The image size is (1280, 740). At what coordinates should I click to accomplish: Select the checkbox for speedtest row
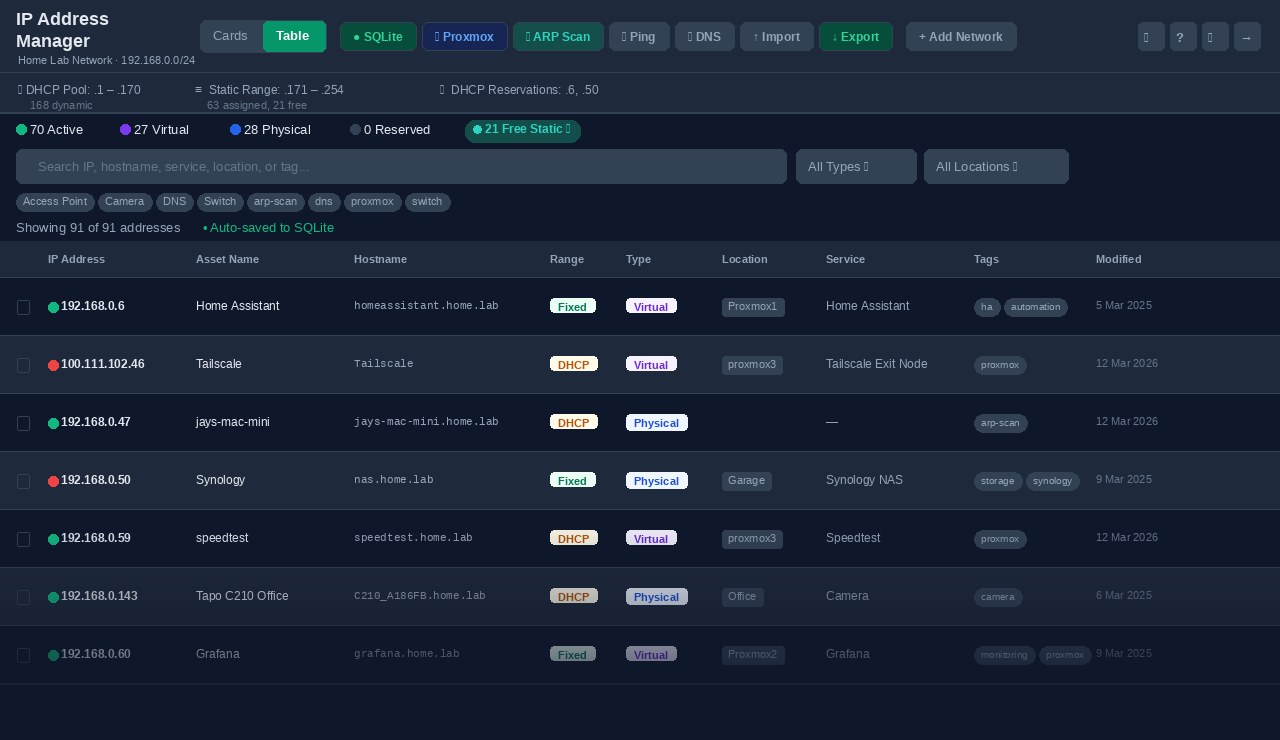(x=23, y=539)
